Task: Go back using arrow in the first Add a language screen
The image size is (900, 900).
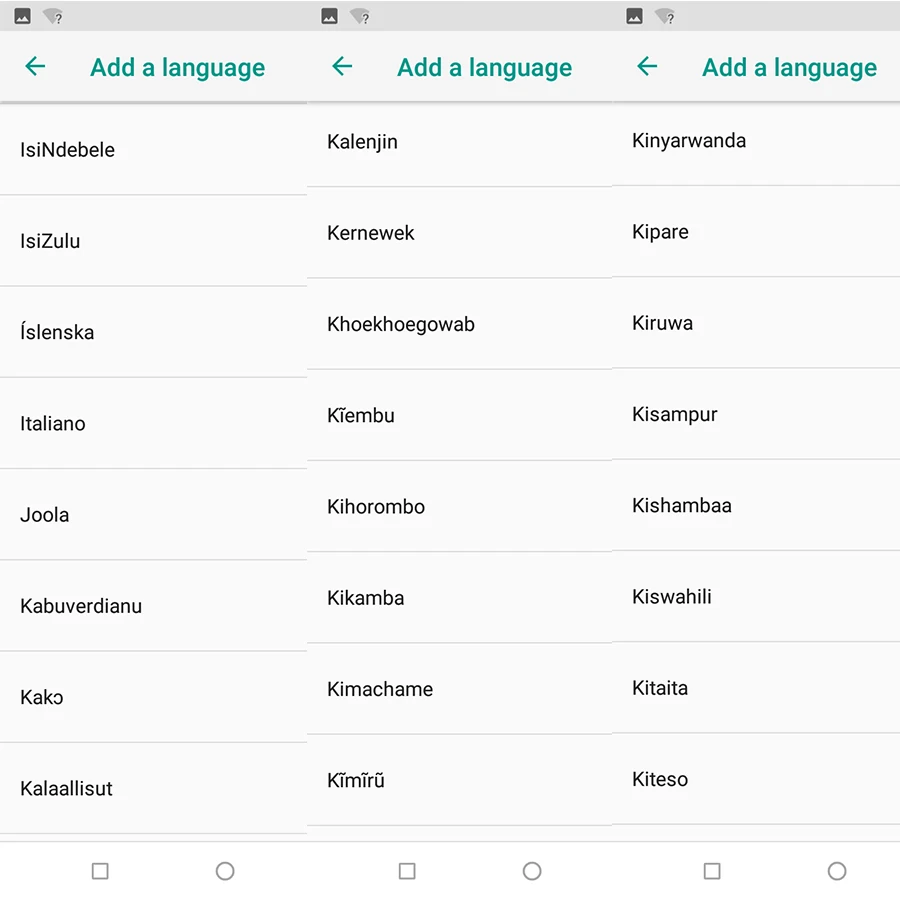Action: (x=35, y=67)
